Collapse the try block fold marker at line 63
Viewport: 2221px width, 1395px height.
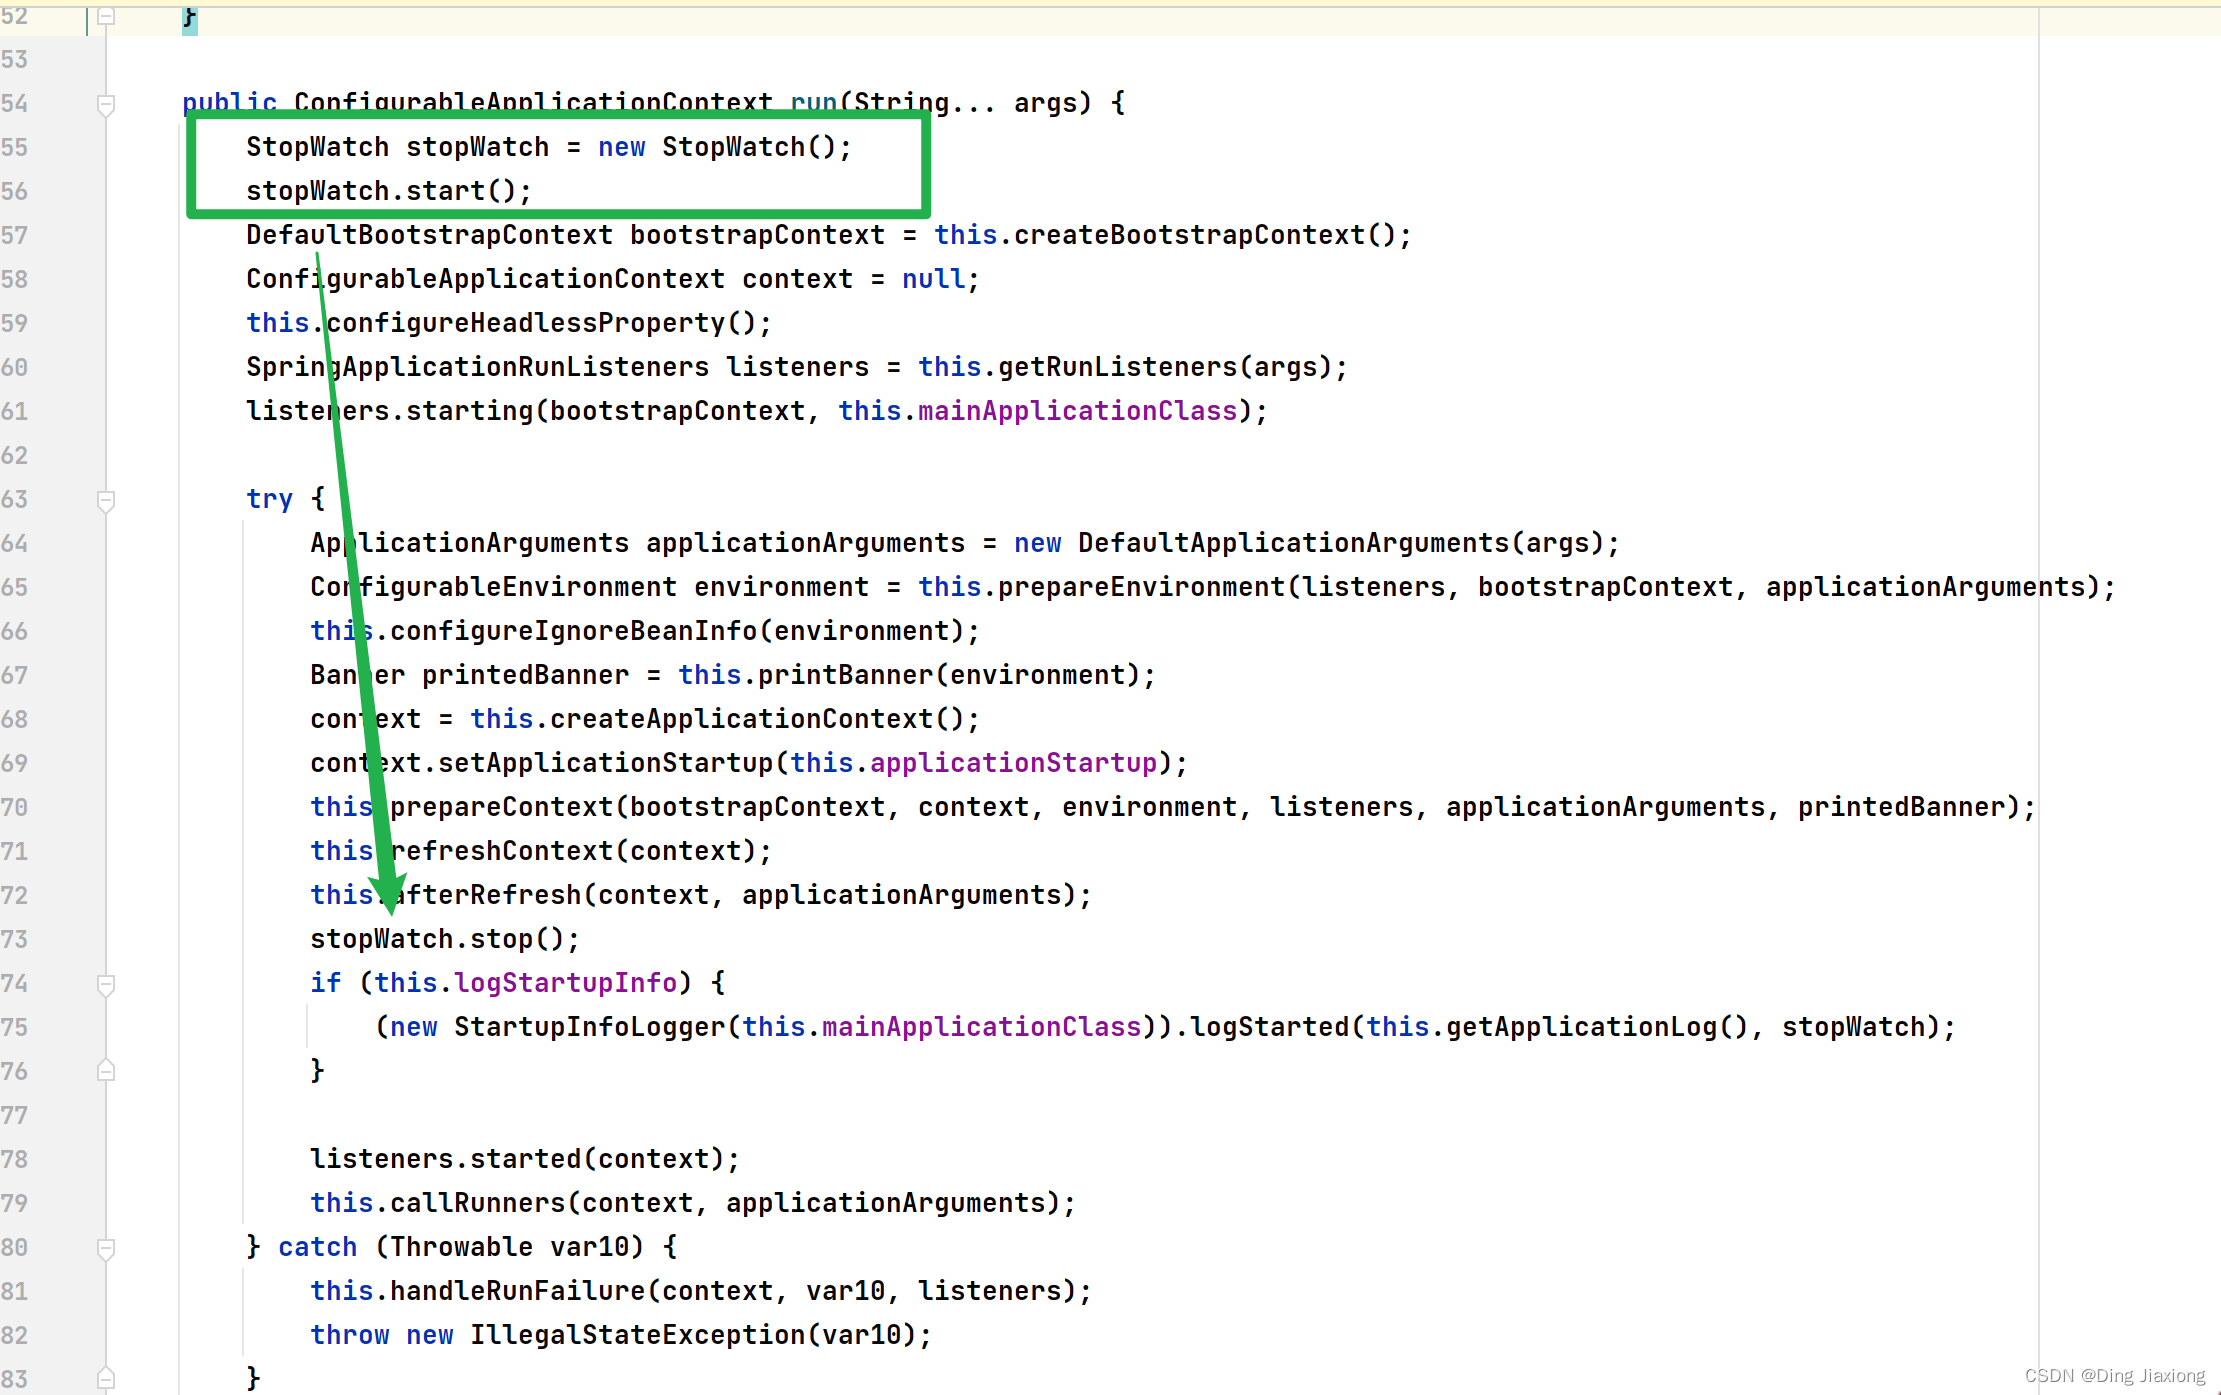106,500
